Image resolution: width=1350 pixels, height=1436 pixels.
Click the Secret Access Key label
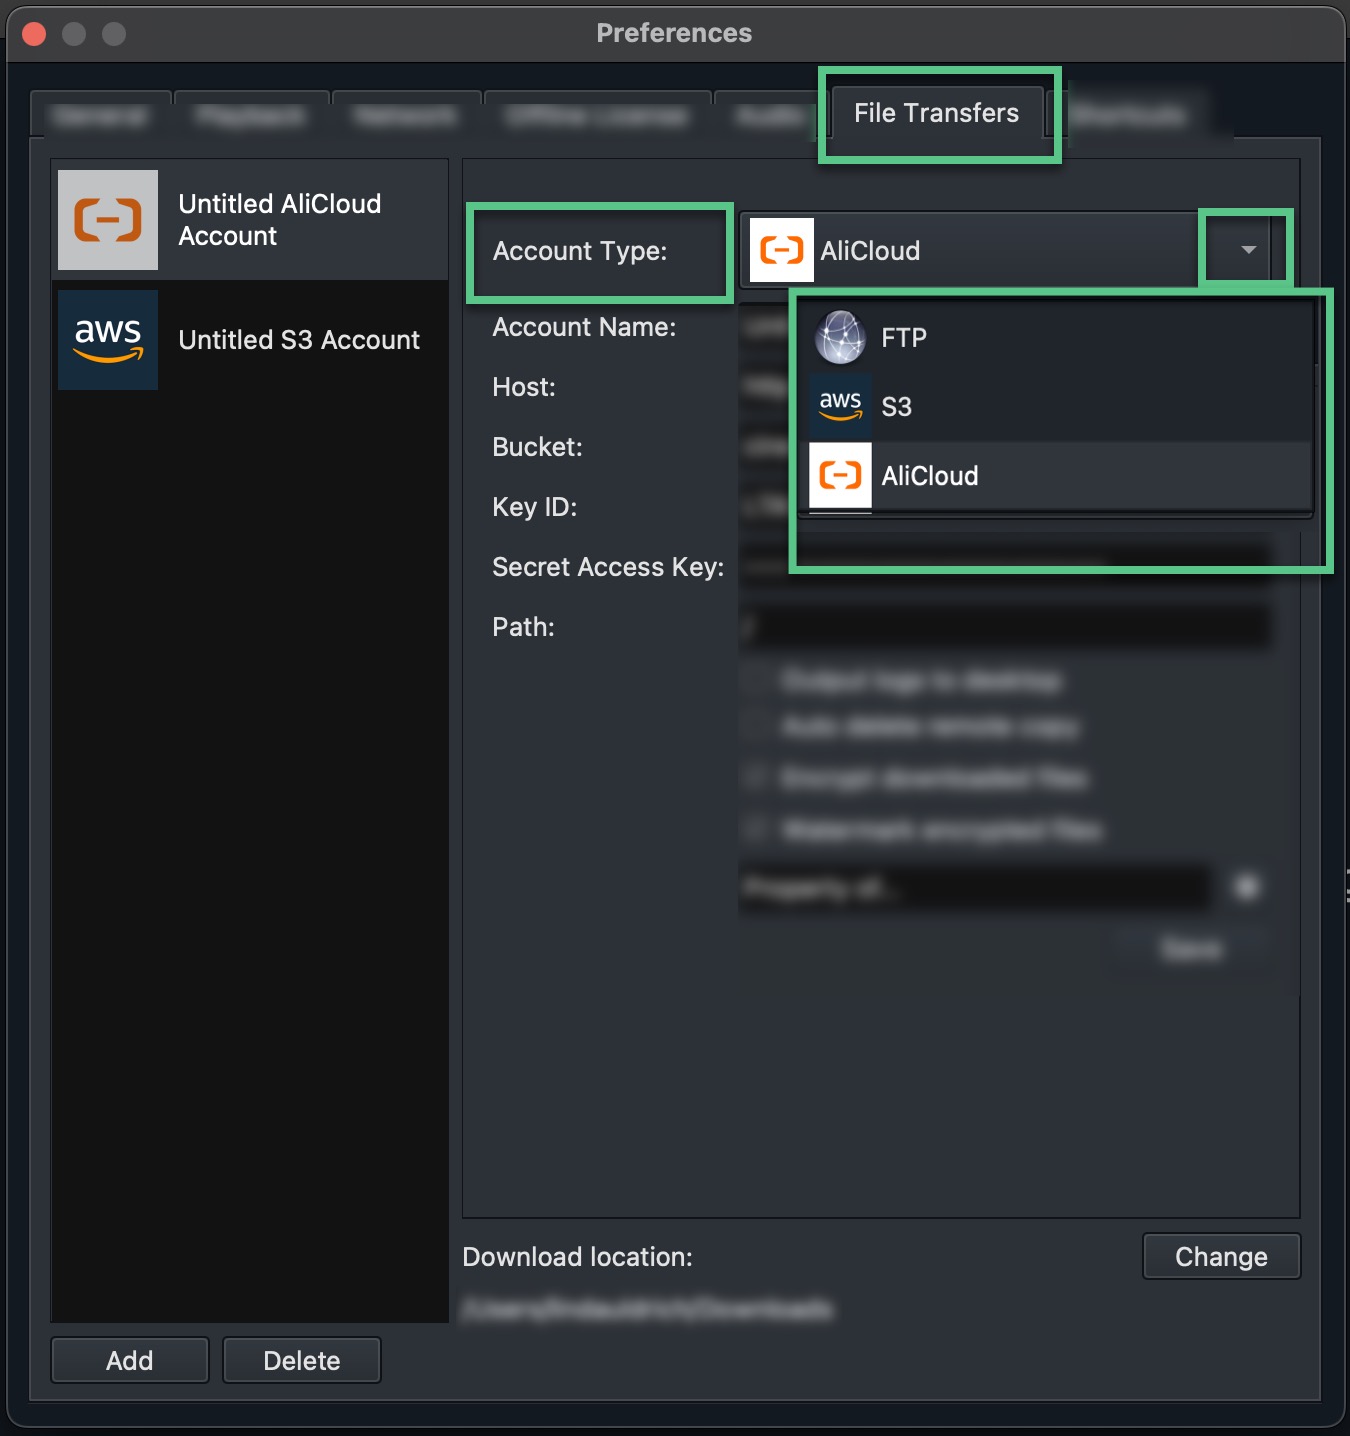[x=608, y=567]
